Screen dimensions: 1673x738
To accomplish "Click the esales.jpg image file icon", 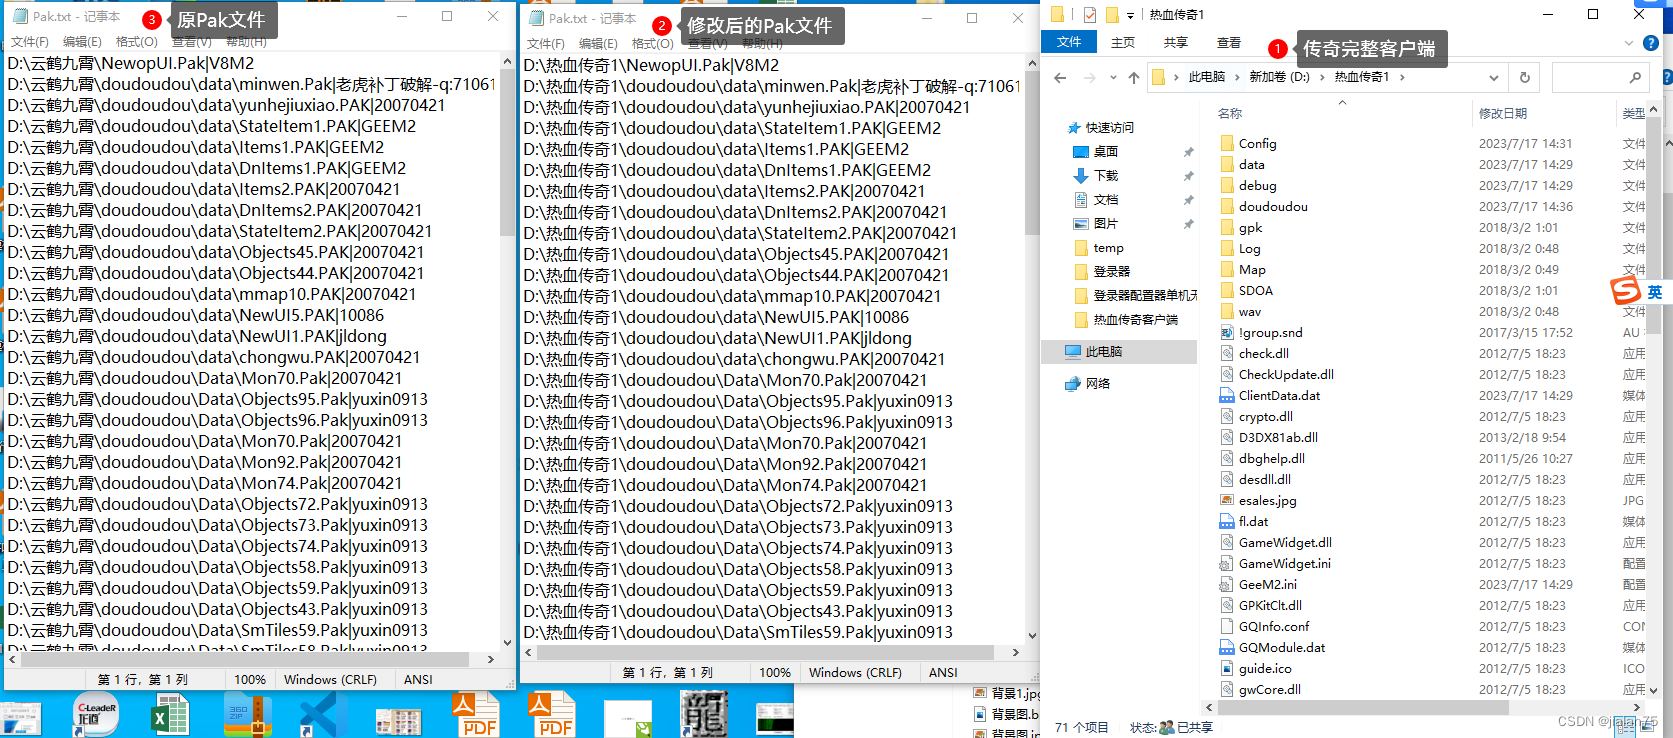I will [1227, 500].
